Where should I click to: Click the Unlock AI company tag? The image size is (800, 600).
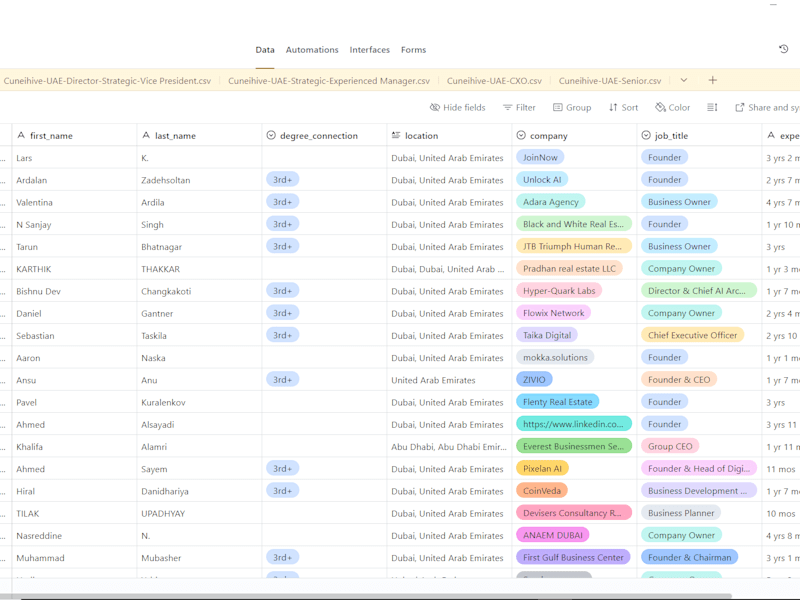coord(542,180)
